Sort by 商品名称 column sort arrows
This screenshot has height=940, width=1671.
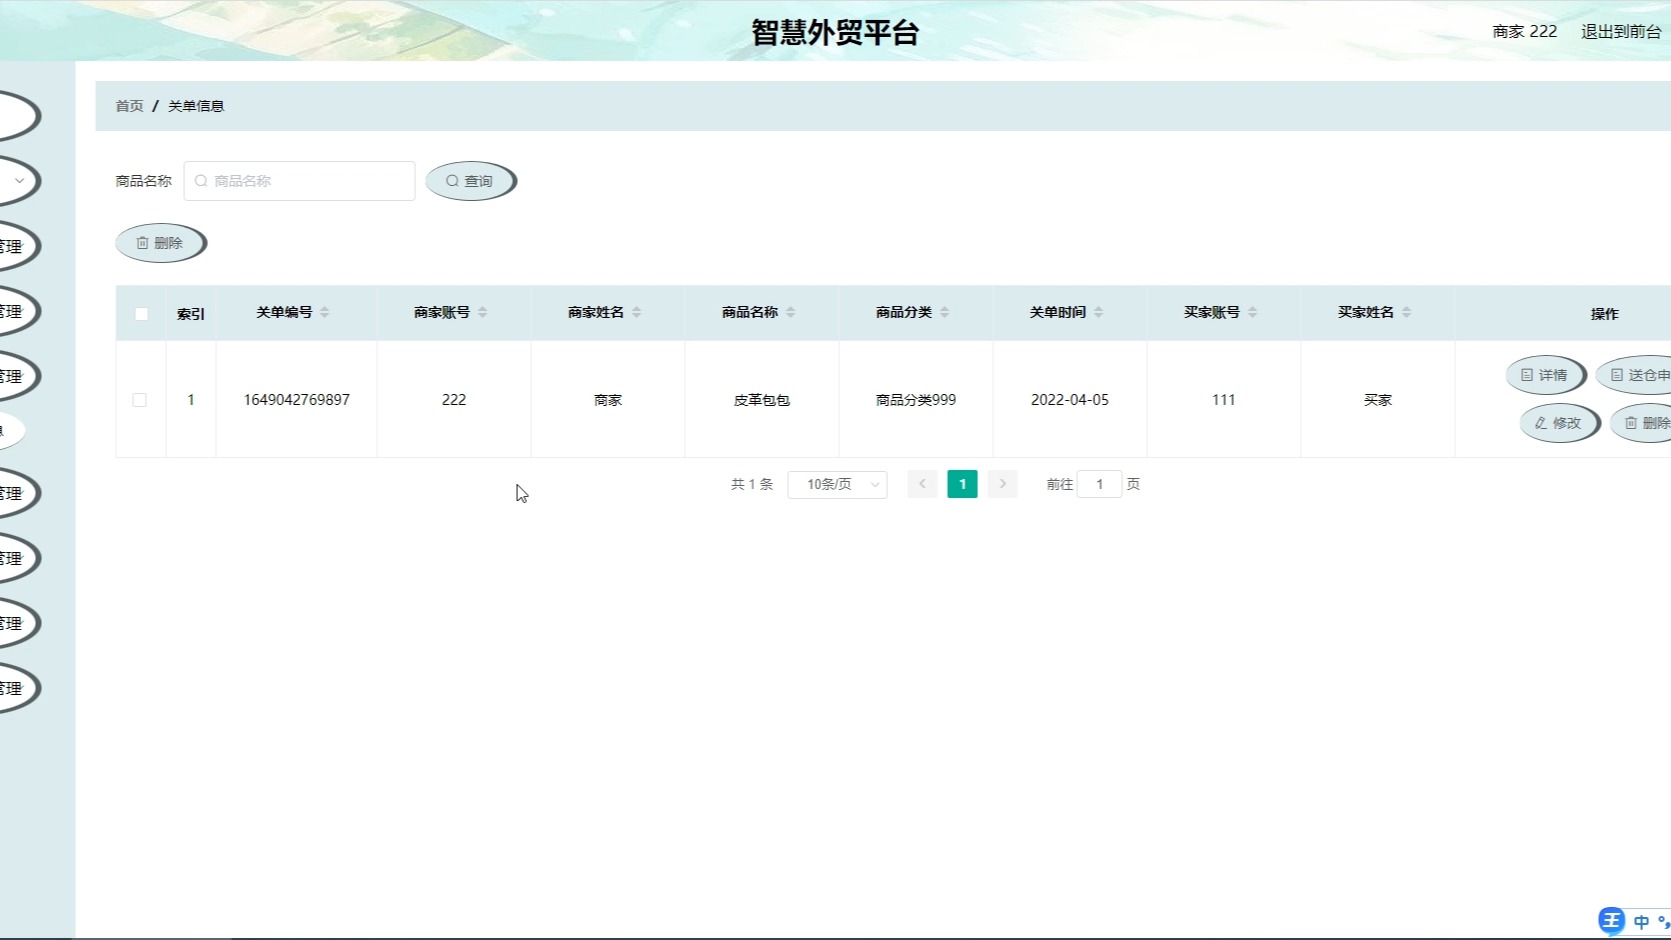[790, 313]
